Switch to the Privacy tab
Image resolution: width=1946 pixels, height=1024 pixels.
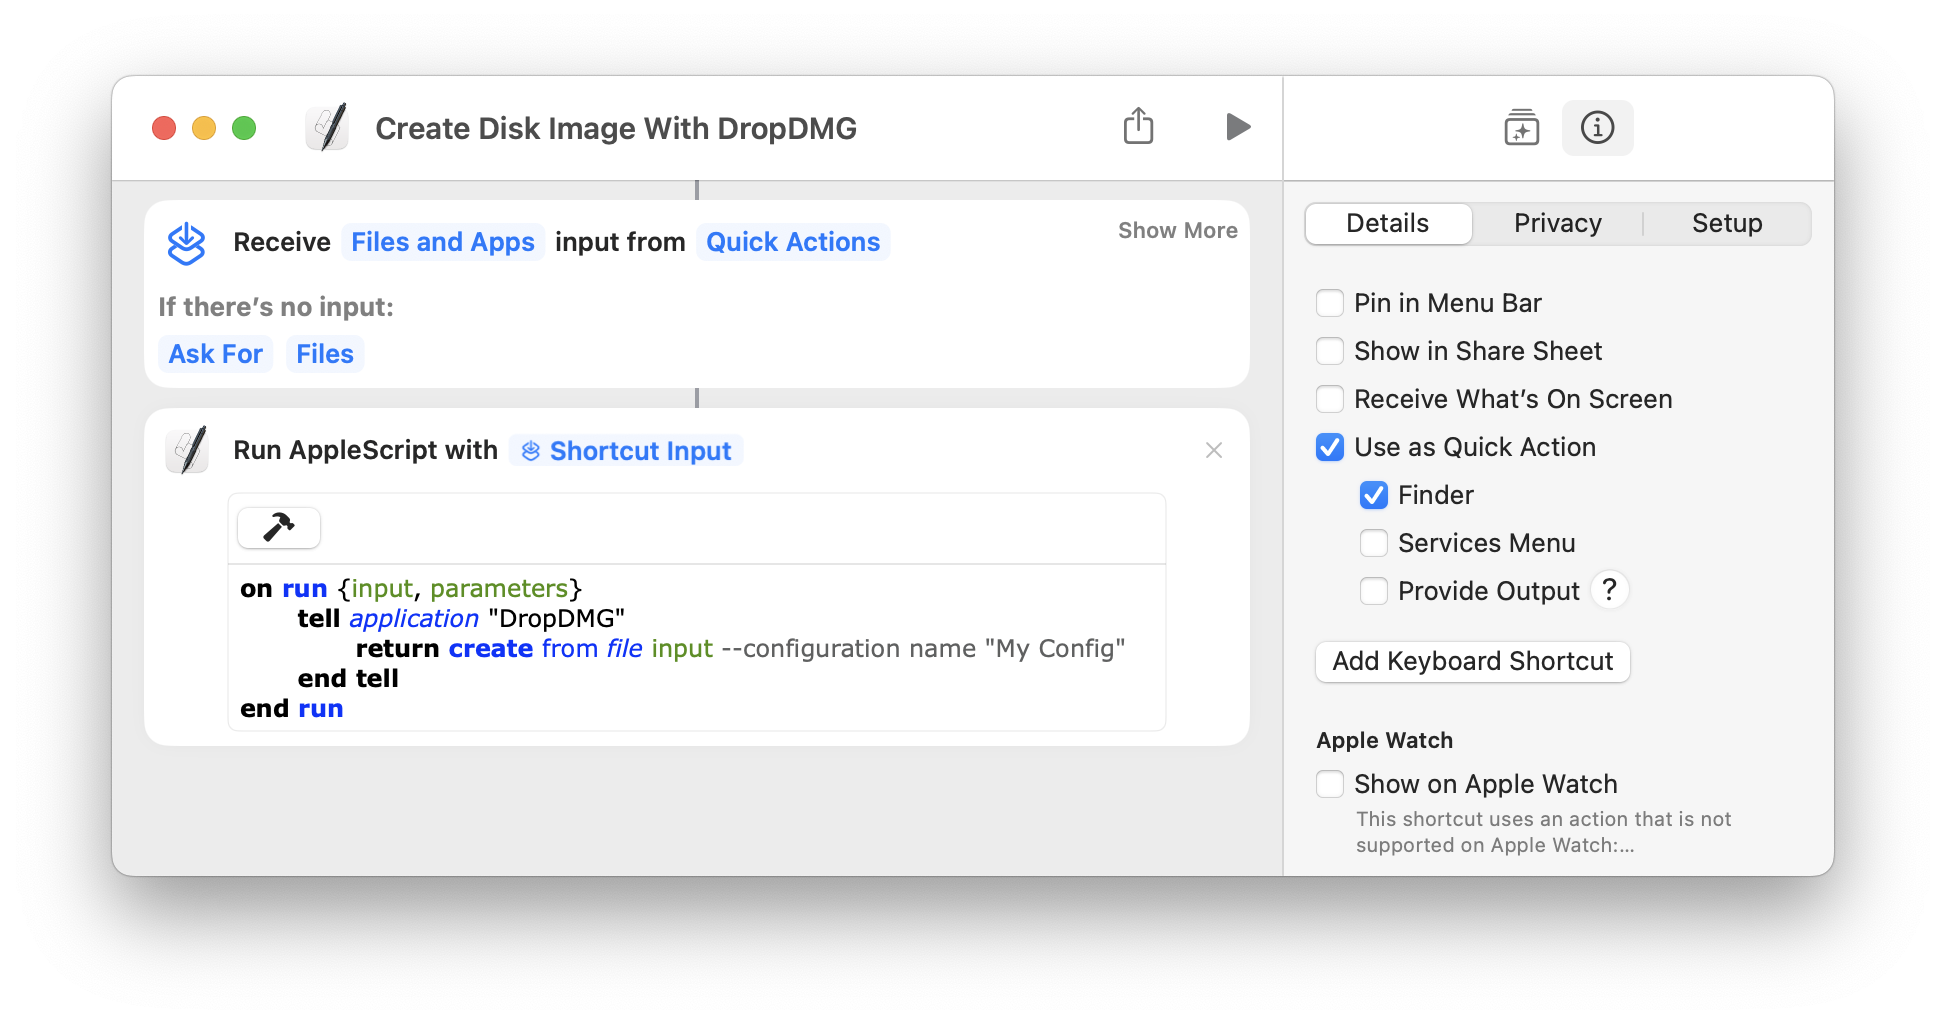pyautogui.click(x=1556, y=223)
